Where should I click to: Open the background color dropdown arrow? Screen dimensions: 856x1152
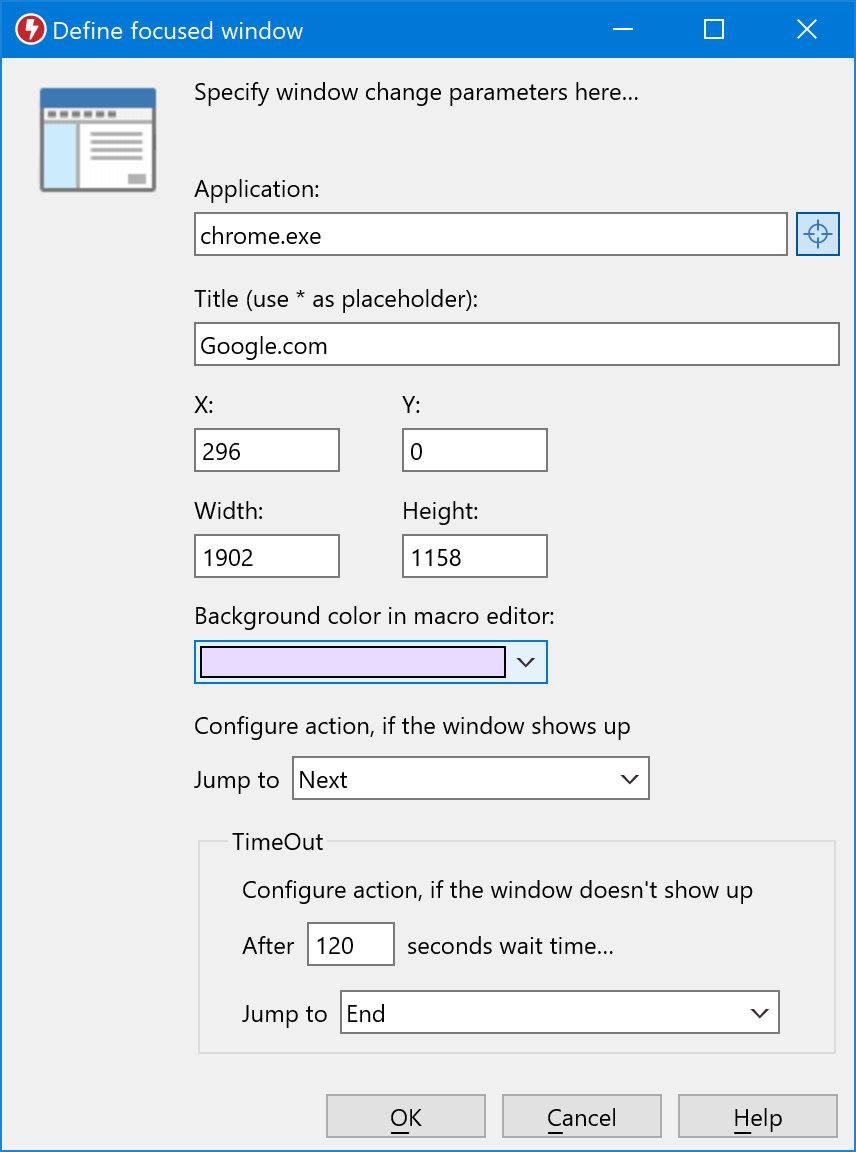pyautogui.click(x=527, y=662)
